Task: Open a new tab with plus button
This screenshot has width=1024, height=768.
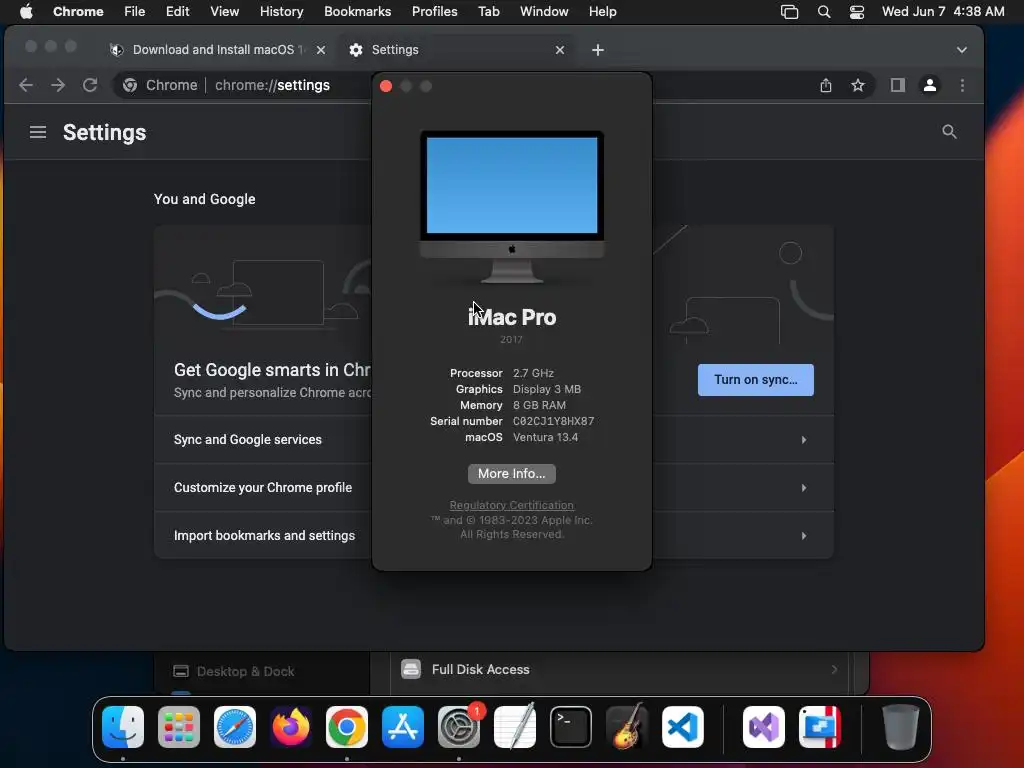Action: [x=598, y=50]
